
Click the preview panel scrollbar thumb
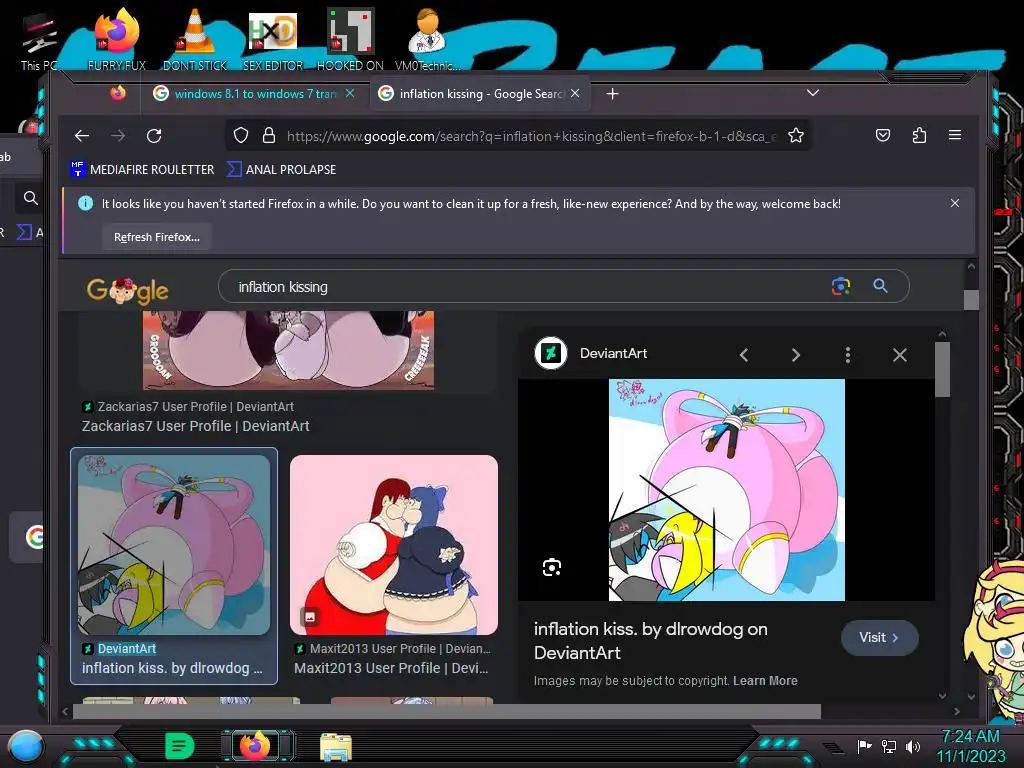pos(942,369)
